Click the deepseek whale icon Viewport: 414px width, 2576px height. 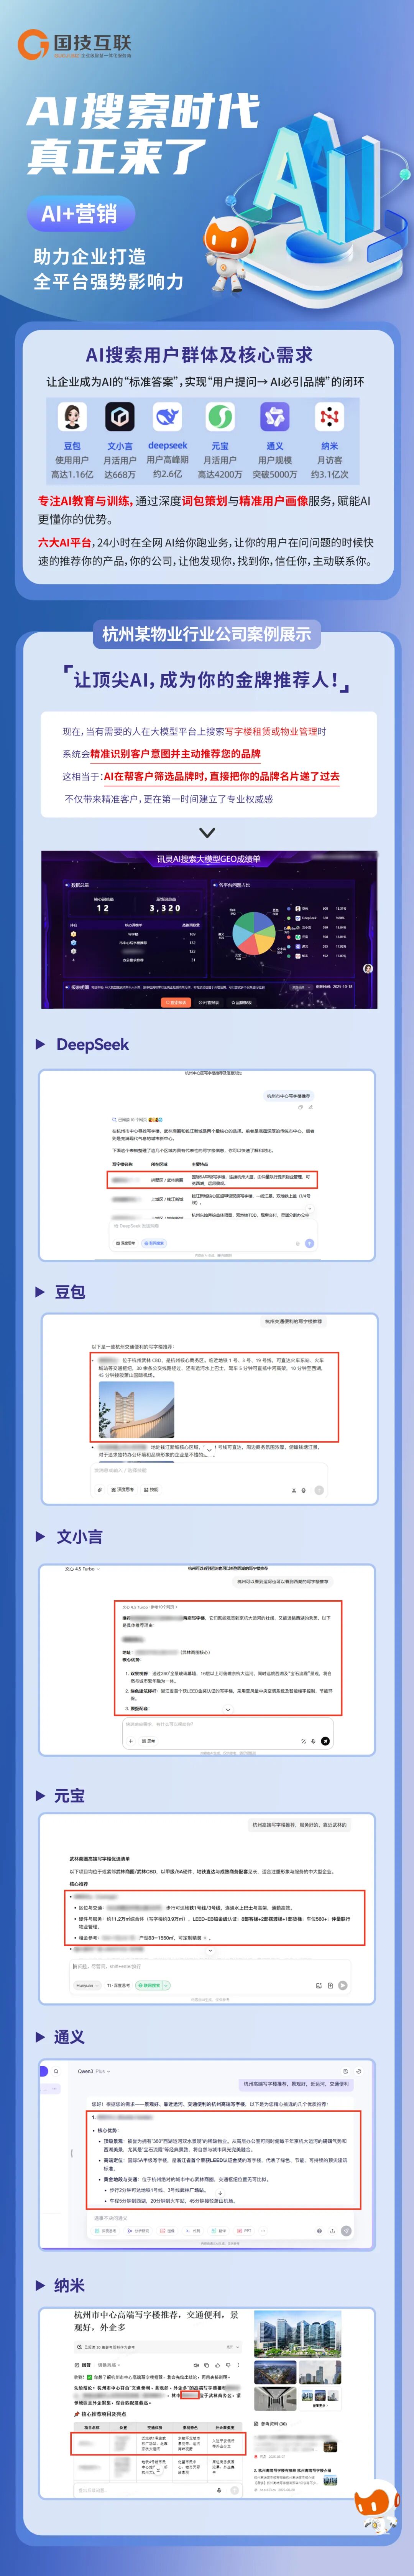coord(167,416)
